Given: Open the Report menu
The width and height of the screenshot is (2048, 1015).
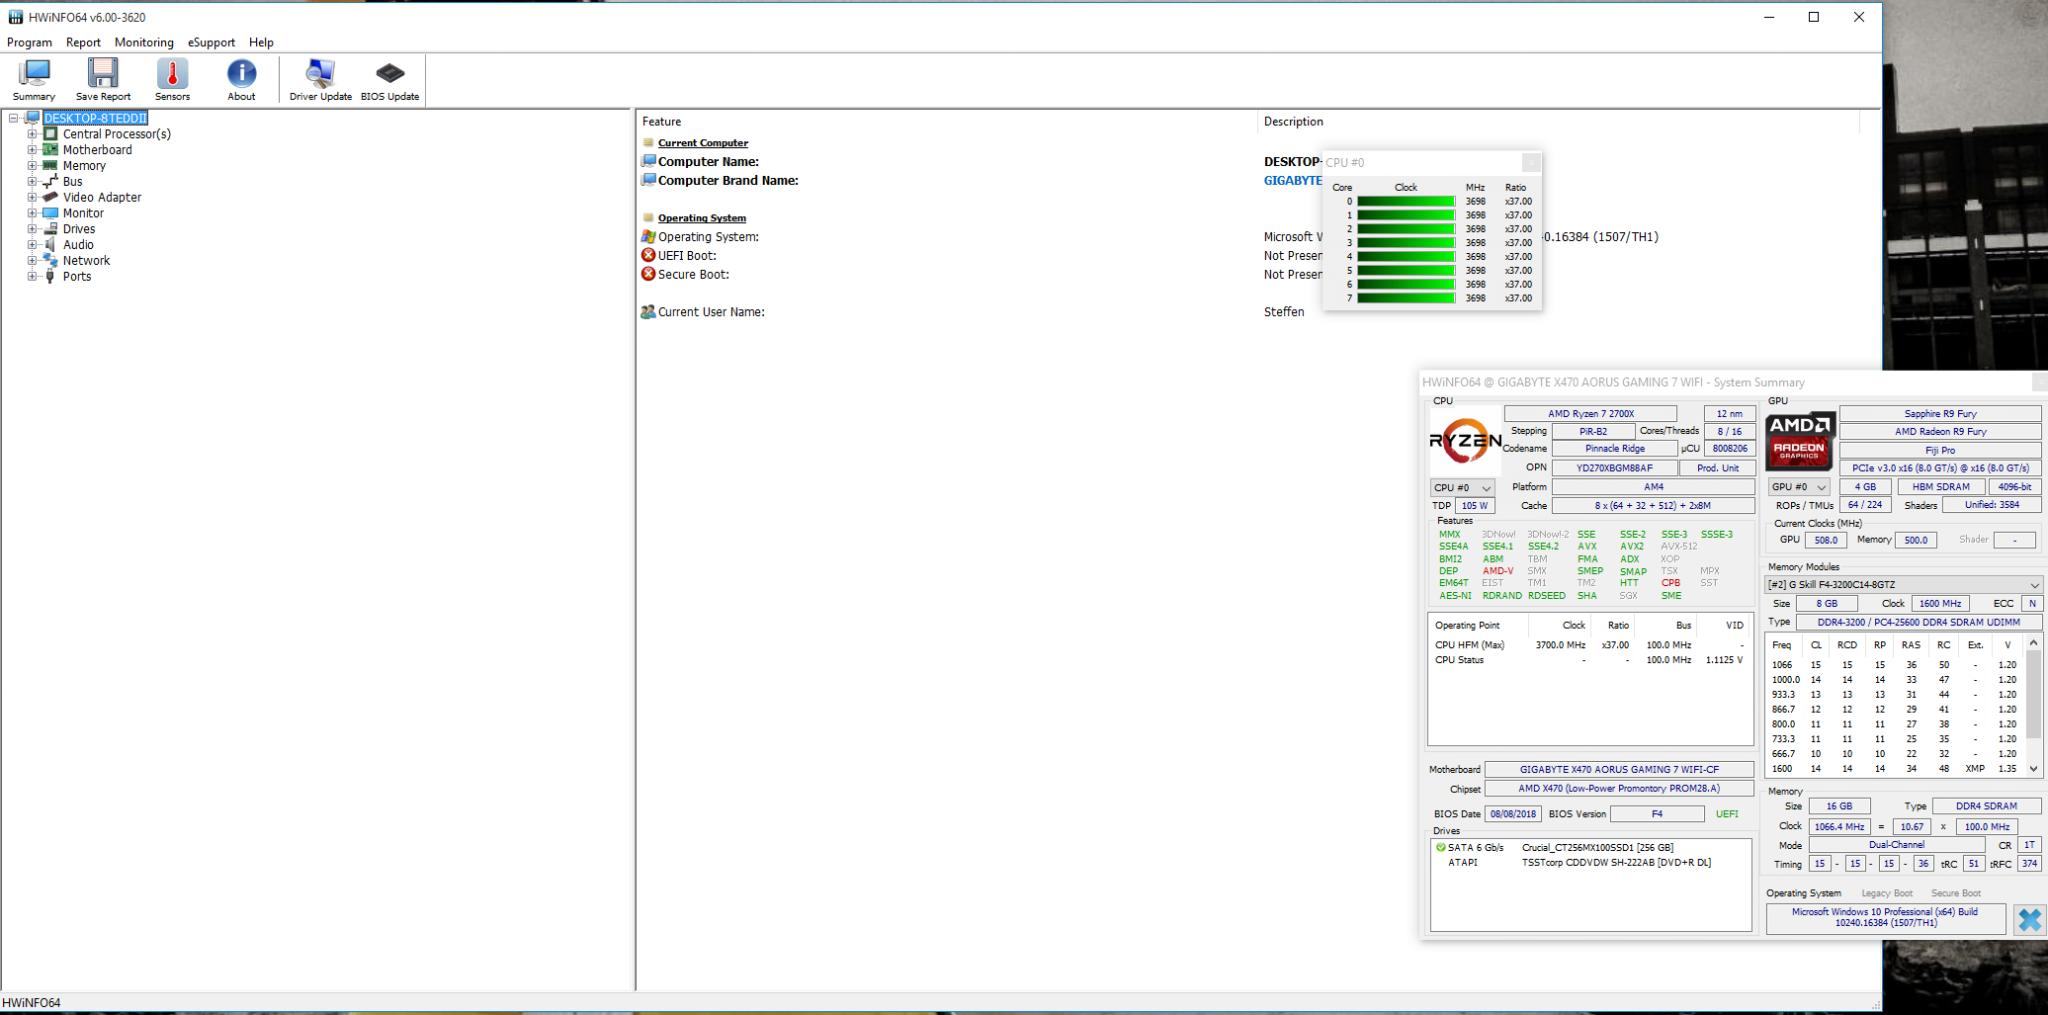Looking at the screenshot, I should tap(83, 42).
